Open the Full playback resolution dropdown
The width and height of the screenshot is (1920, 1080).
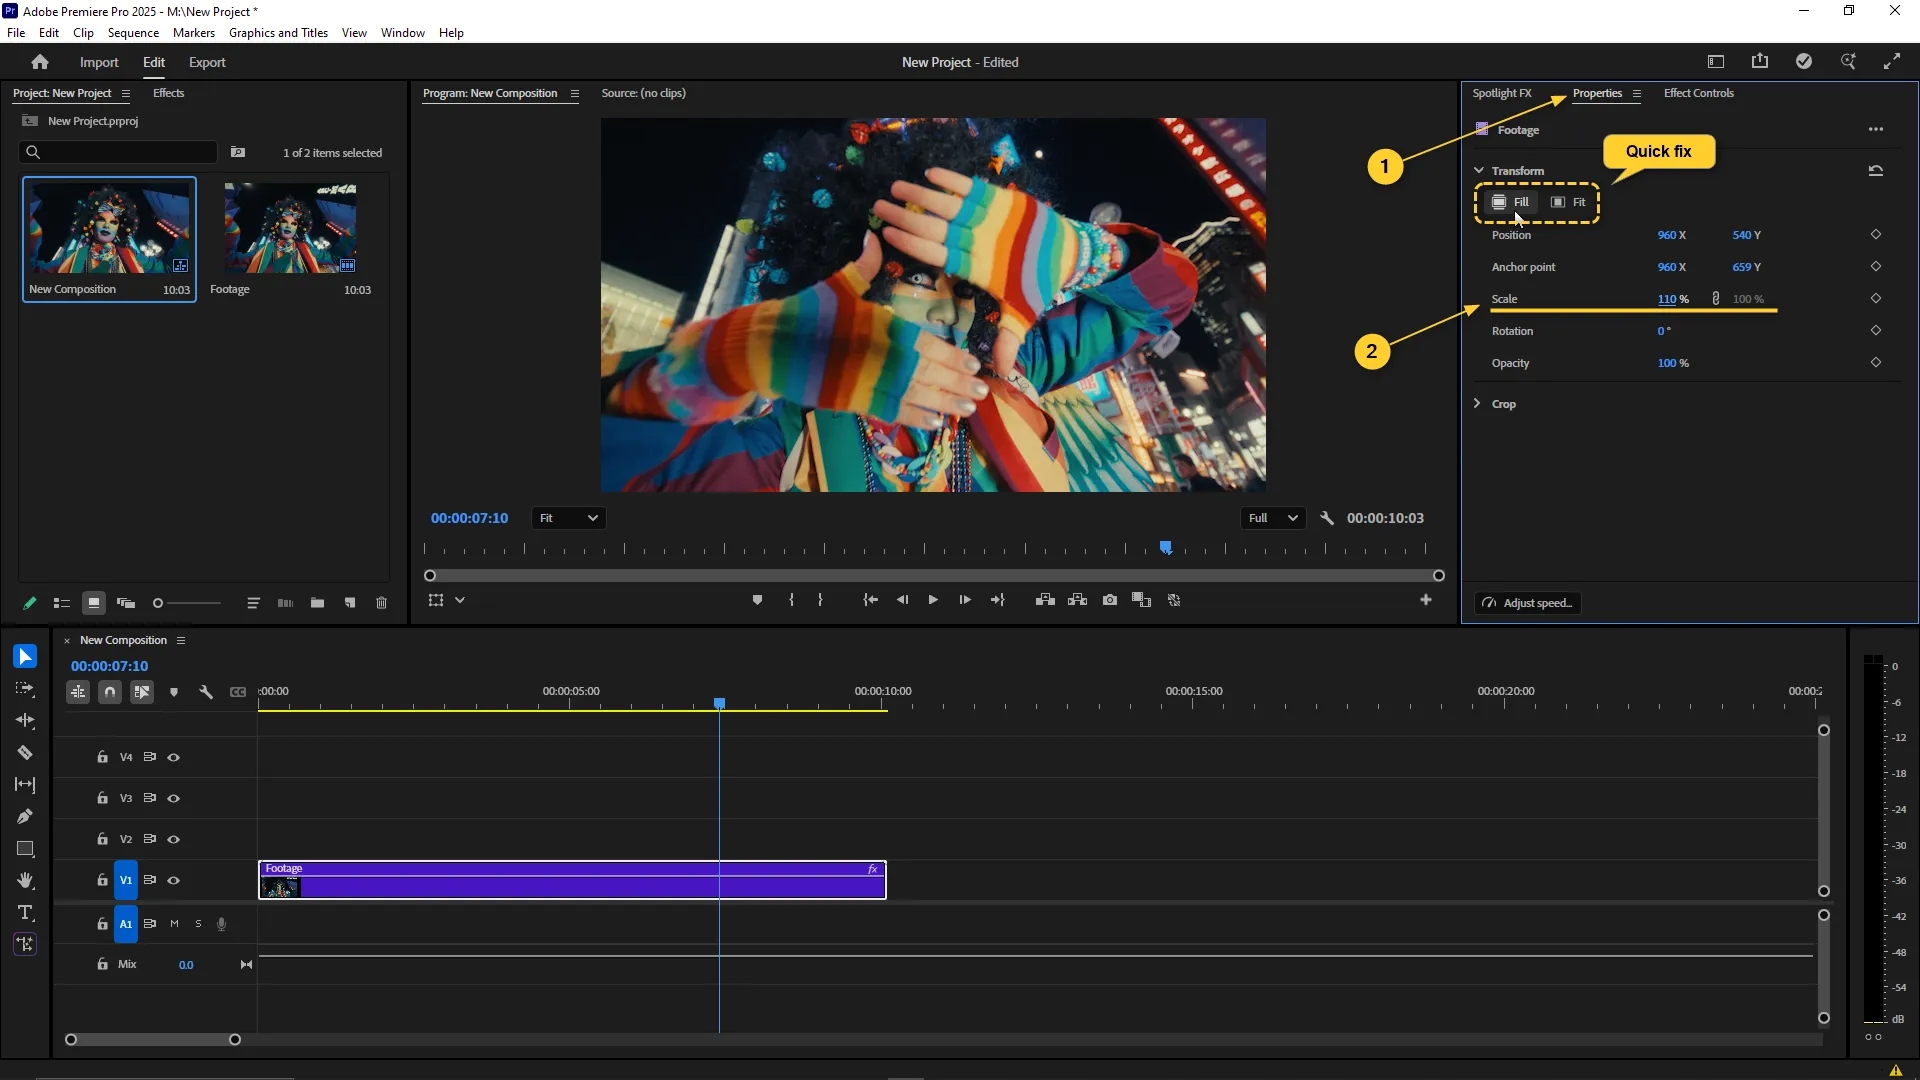coord(1273,518)
